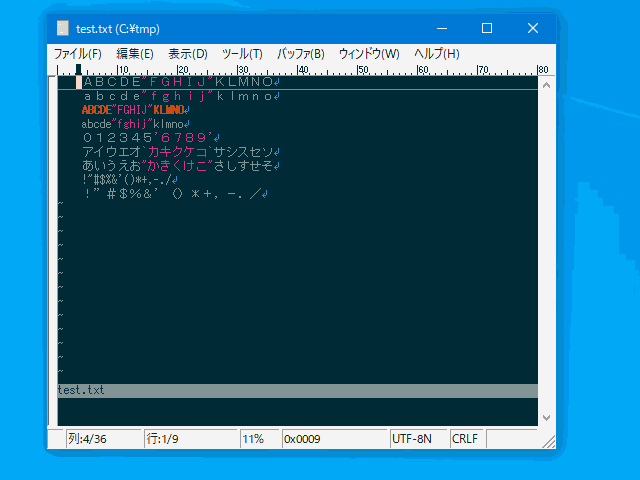Click scrollbar down arrow in editor
This screenshot has width=640, height=480.
pyautogui.click(x=547, y=418)
